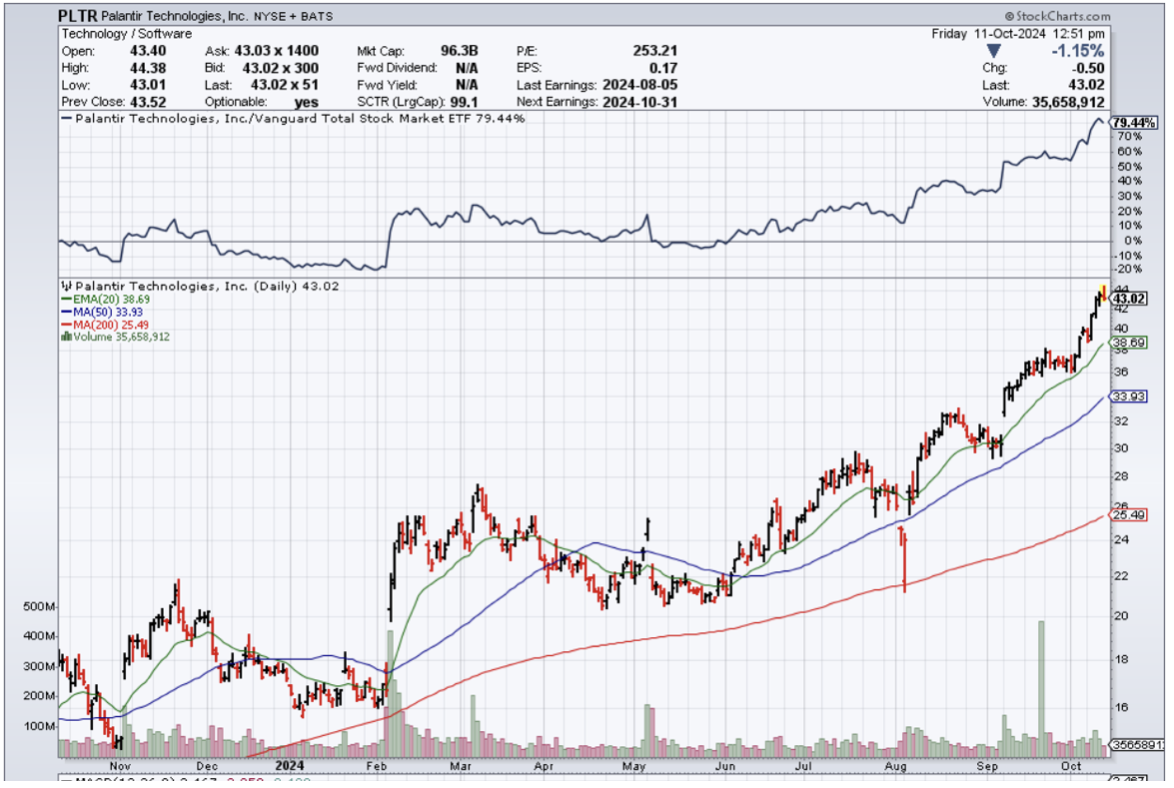Click the 38.69 EMA axis price tag
Screen dimensions: 1174x788
[1128, 343]
